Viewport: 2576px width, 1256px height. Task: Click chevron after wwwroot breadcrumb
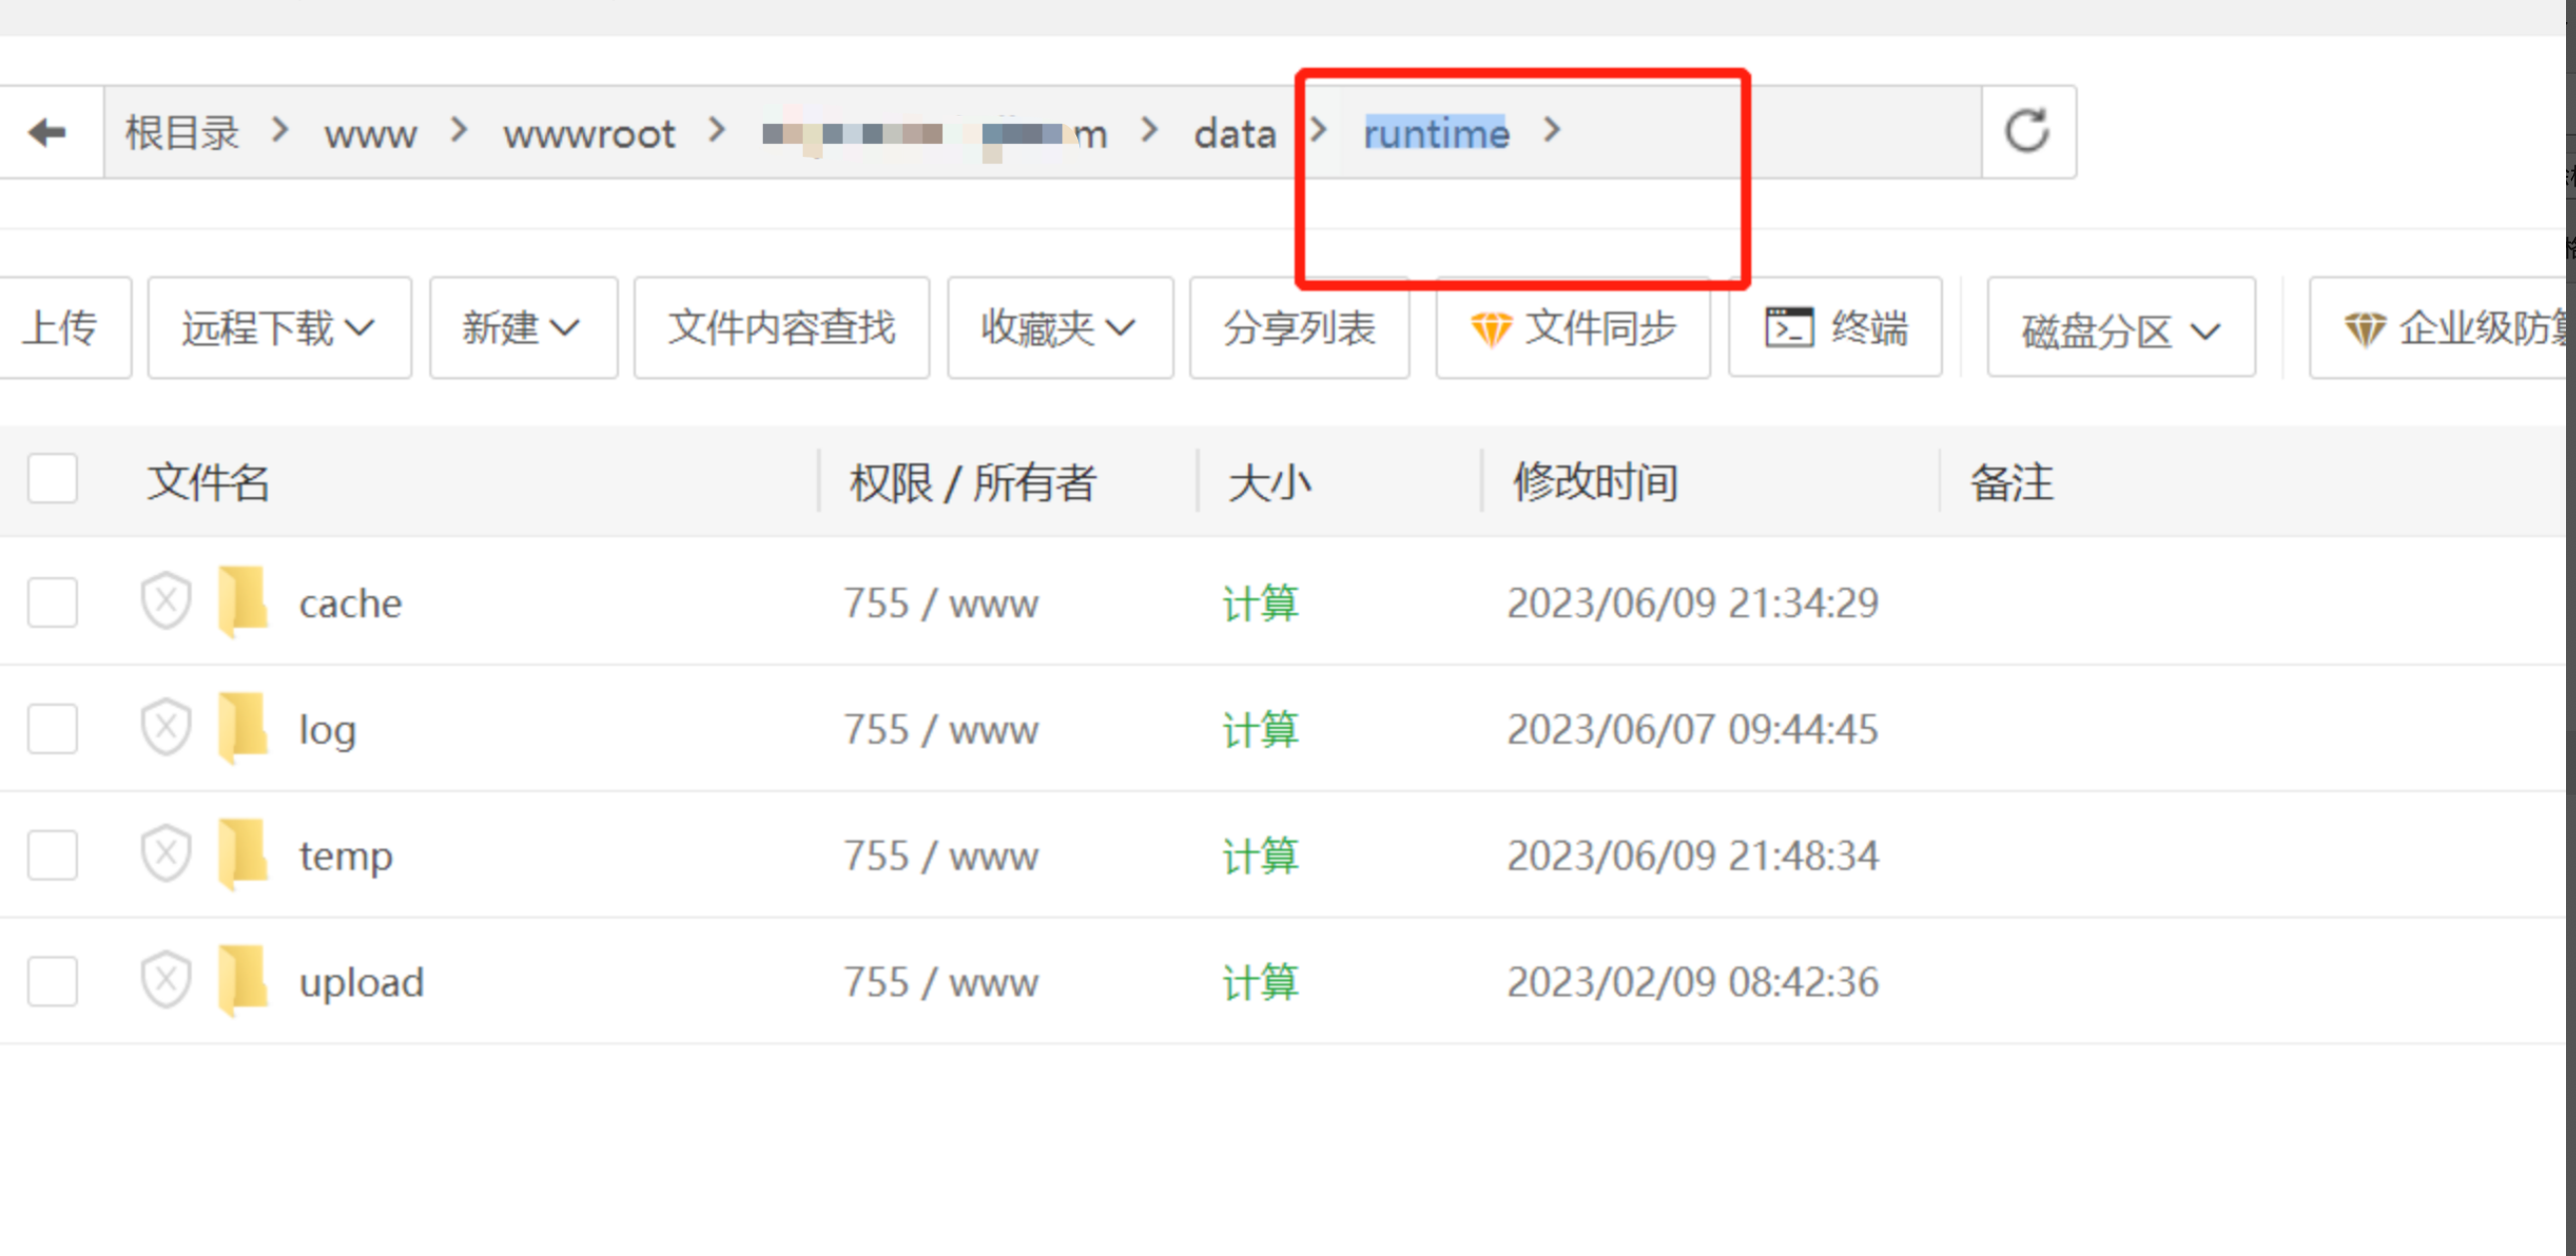click(x=716, y=129)
